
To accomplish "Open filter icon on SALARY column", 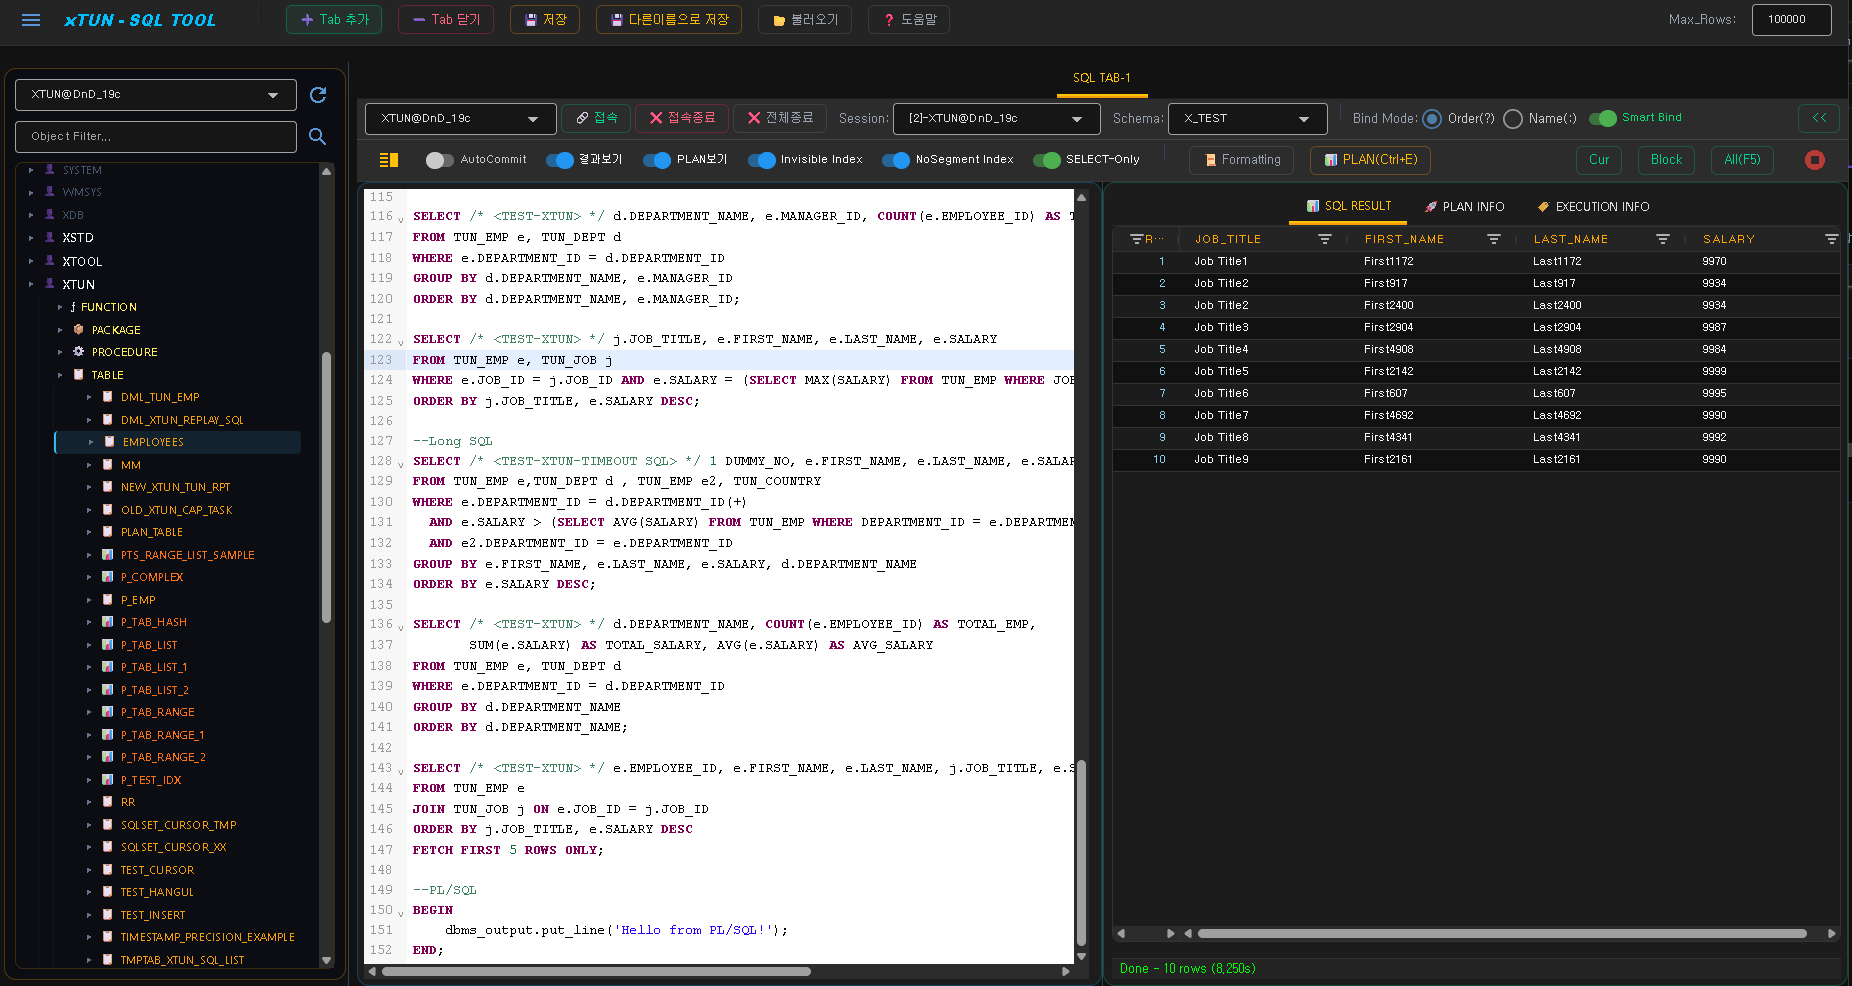I will (1832, 239).
